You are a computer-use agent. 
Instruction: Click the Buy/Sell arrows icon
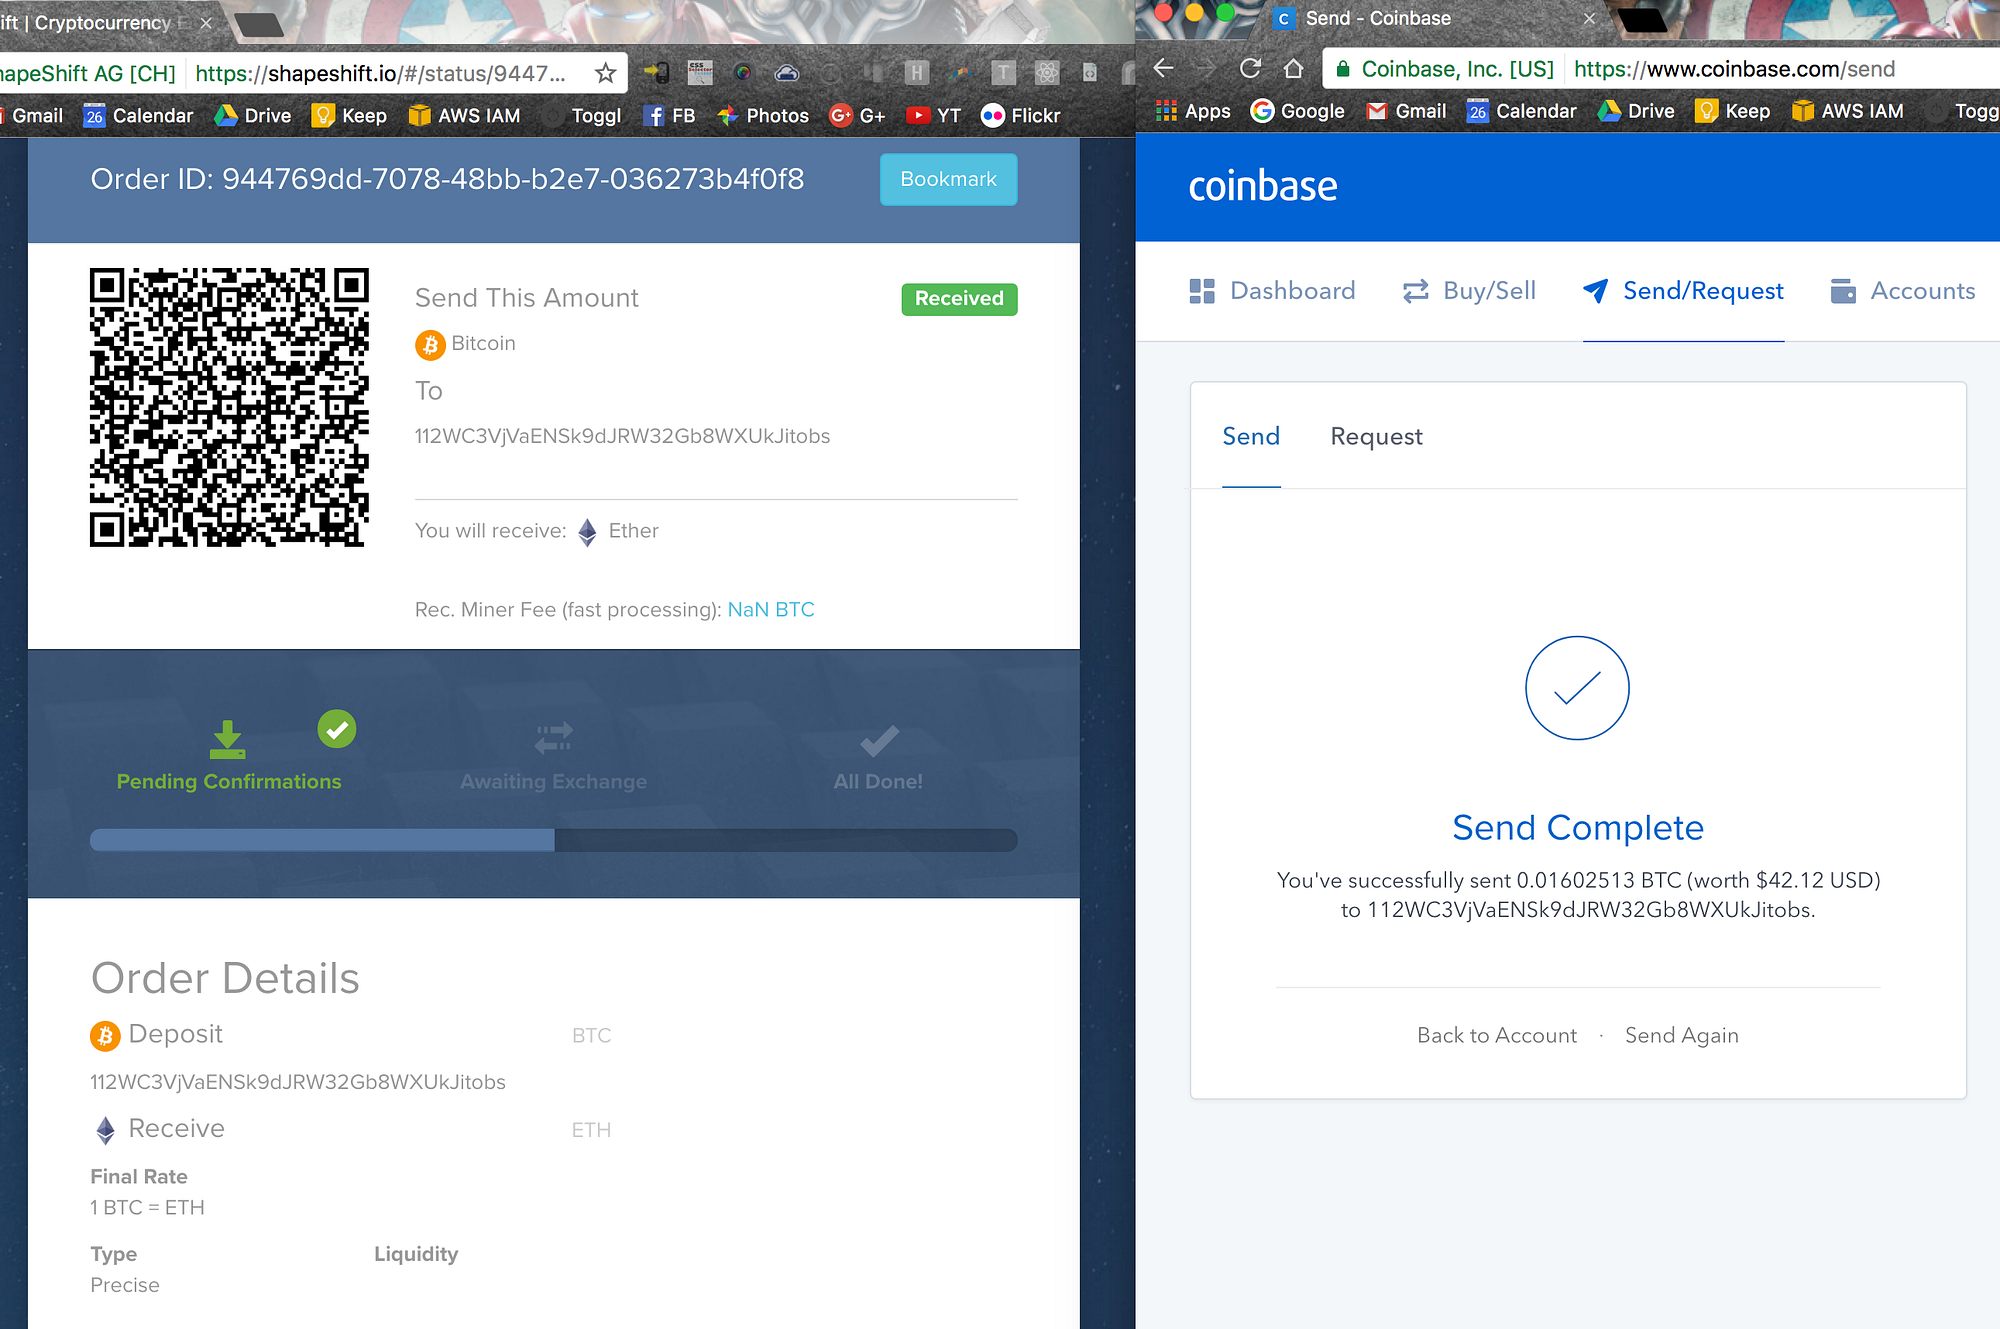pyautogui.click(x=1415, y=291)
